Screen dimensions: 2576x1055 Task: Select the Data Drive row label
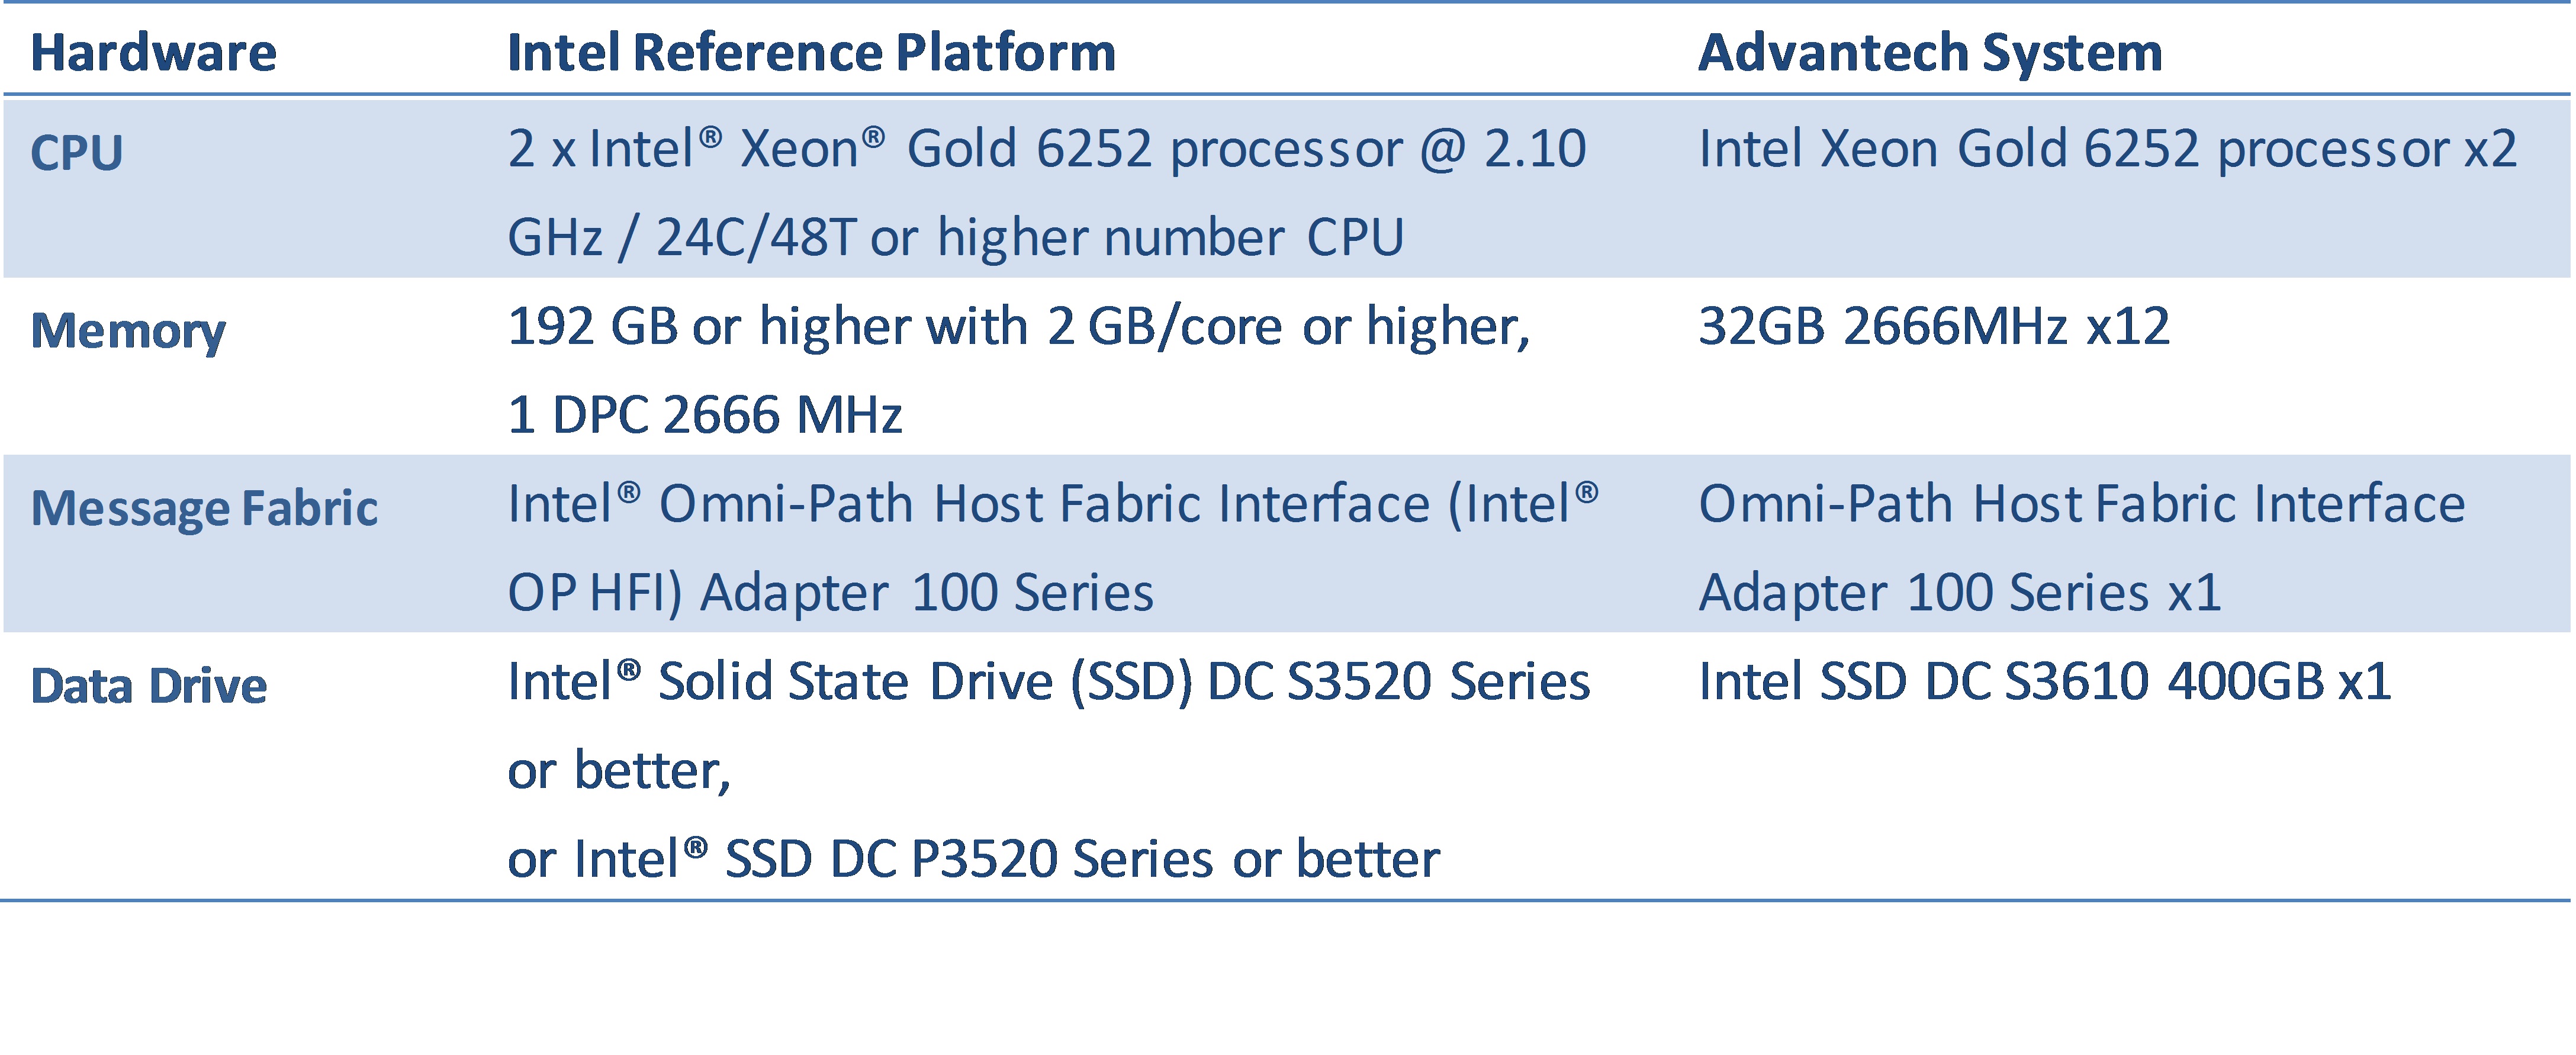pyautogui.click(x=149, y=686)
